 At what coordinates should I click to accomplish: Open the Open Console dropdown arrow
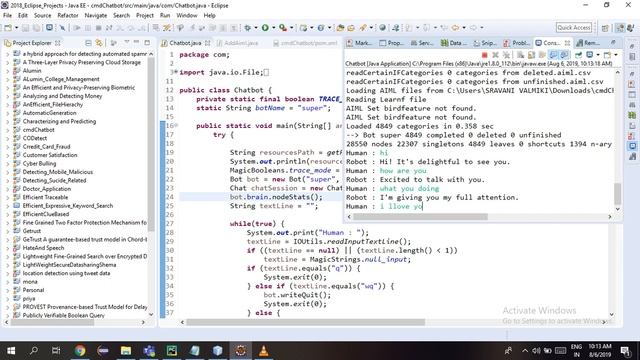coord(616,55)
